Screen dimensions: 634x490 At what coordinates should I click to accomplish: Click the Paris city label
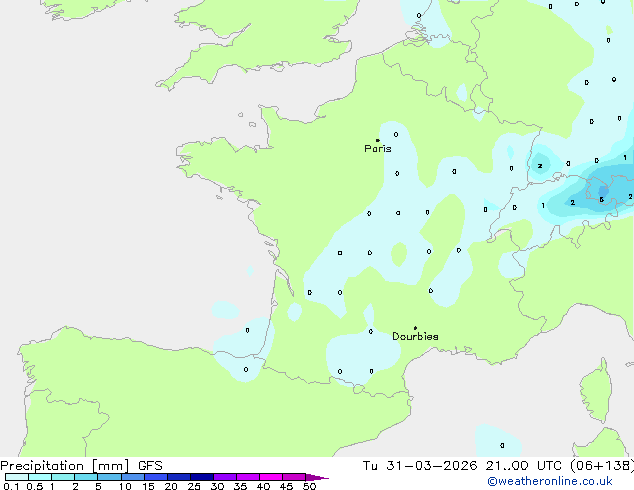pyautogui.click(x=378, y=149)
